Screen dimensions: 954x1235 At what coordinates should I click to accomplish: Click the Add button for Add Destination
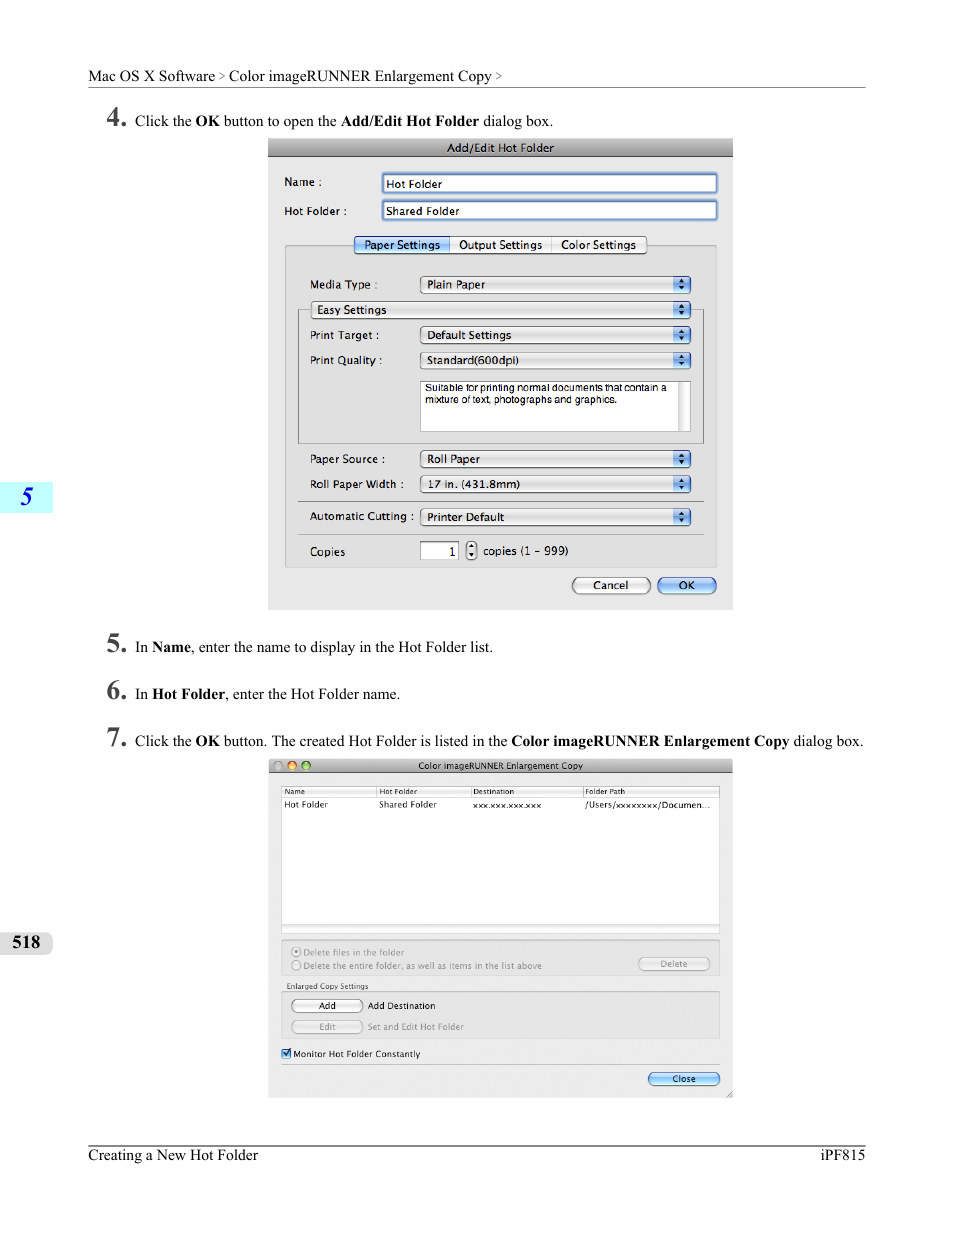click(327, 1006)
